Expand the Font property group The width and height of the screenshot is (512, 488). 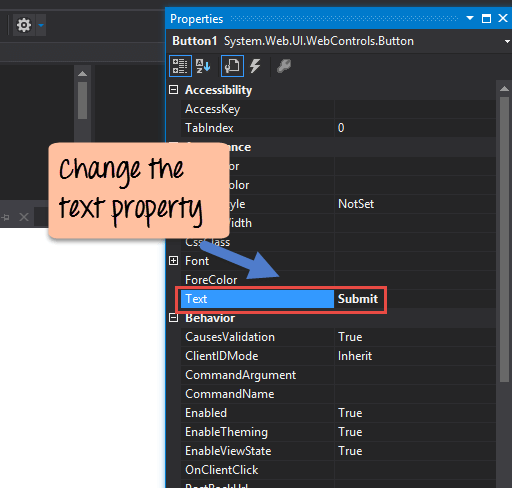point(173,261)
